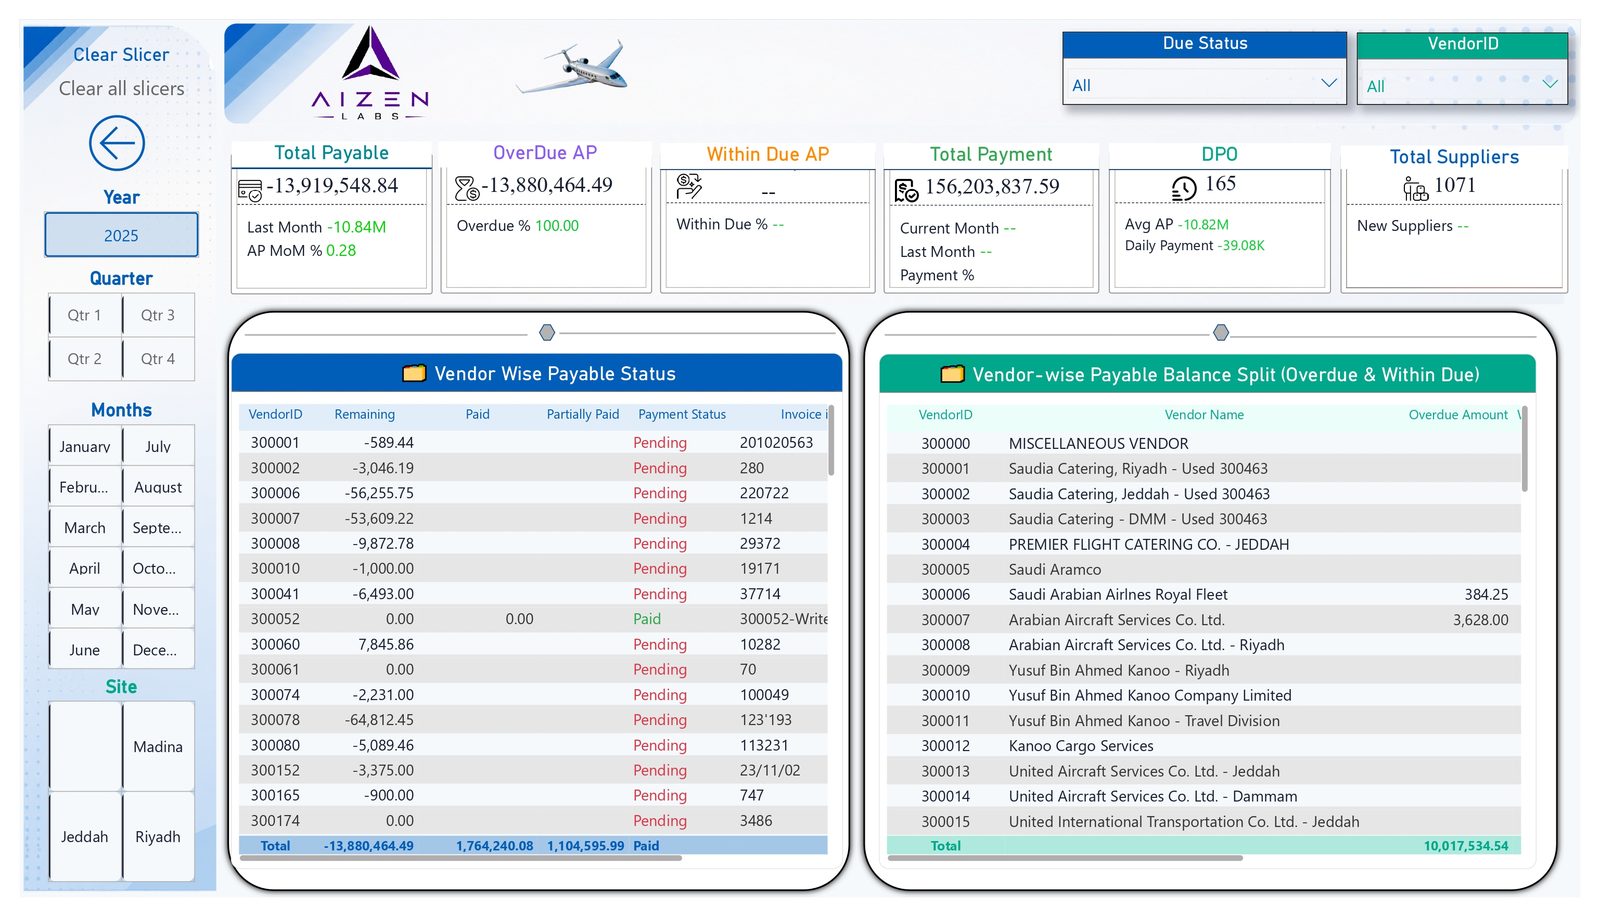Sort by Paid column header
The image size is (1600, 917).
click(478, 414)
